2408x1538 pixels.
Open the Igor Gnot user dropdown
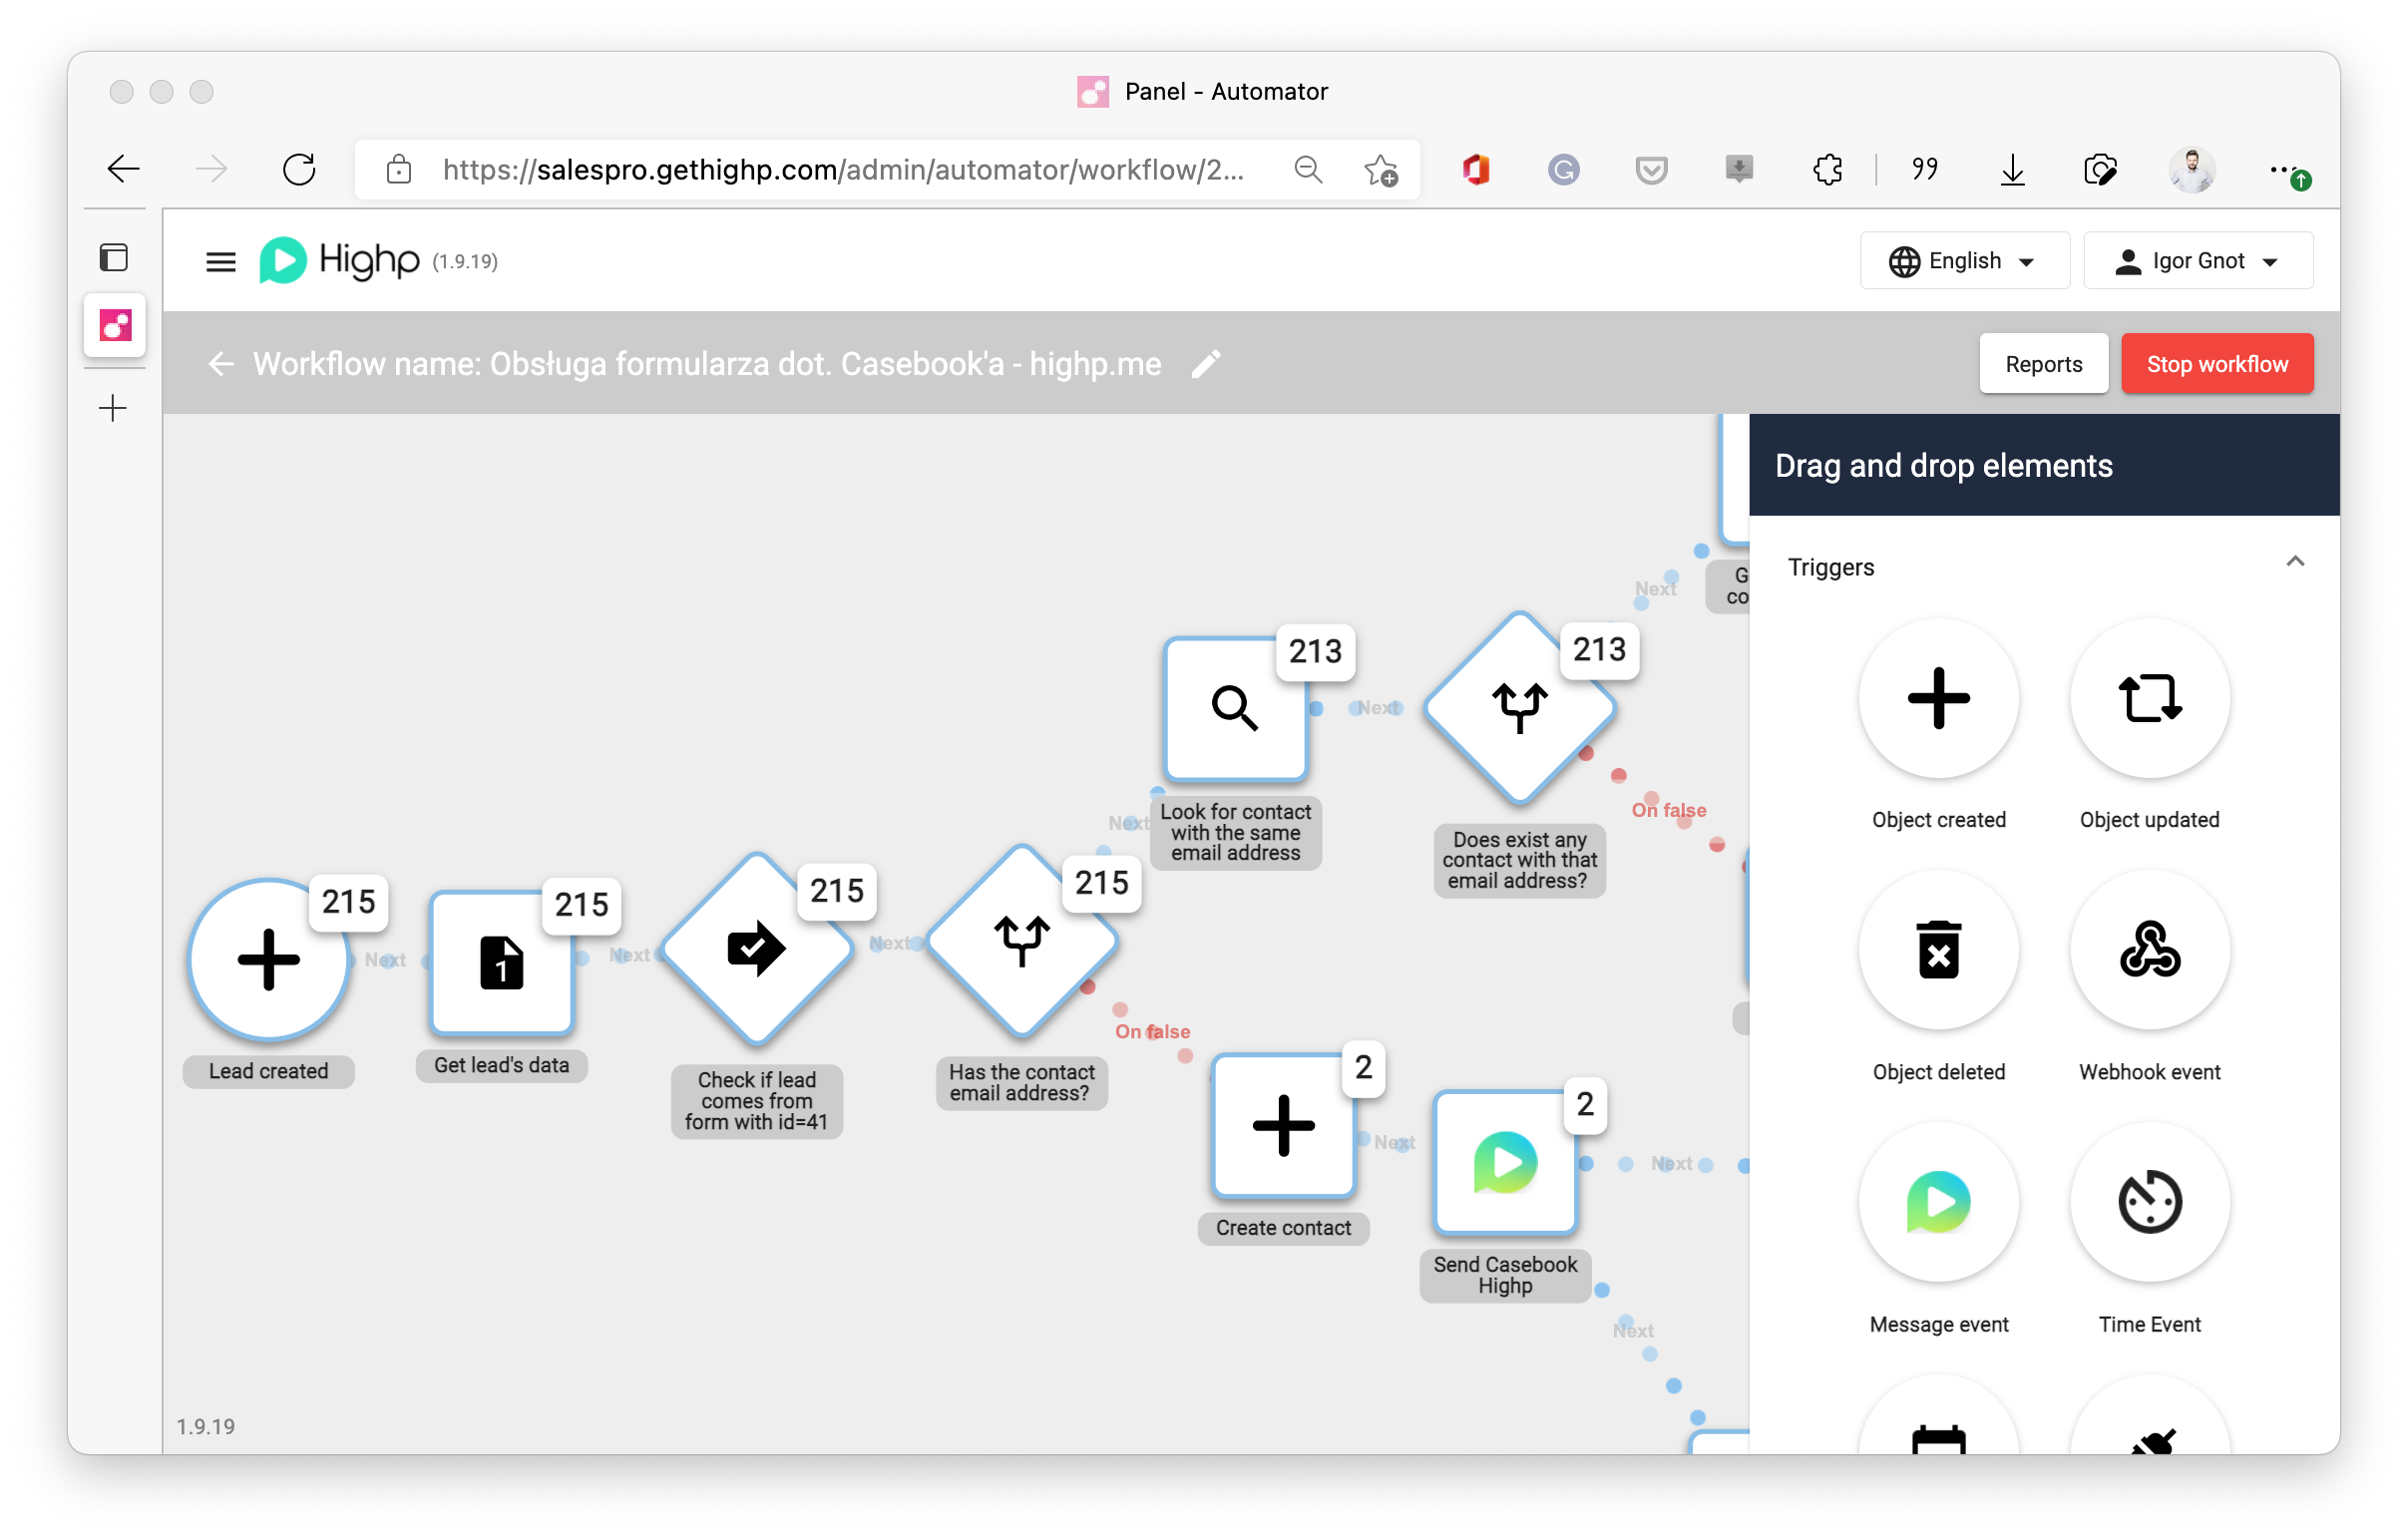click(x=2197, y=261)
